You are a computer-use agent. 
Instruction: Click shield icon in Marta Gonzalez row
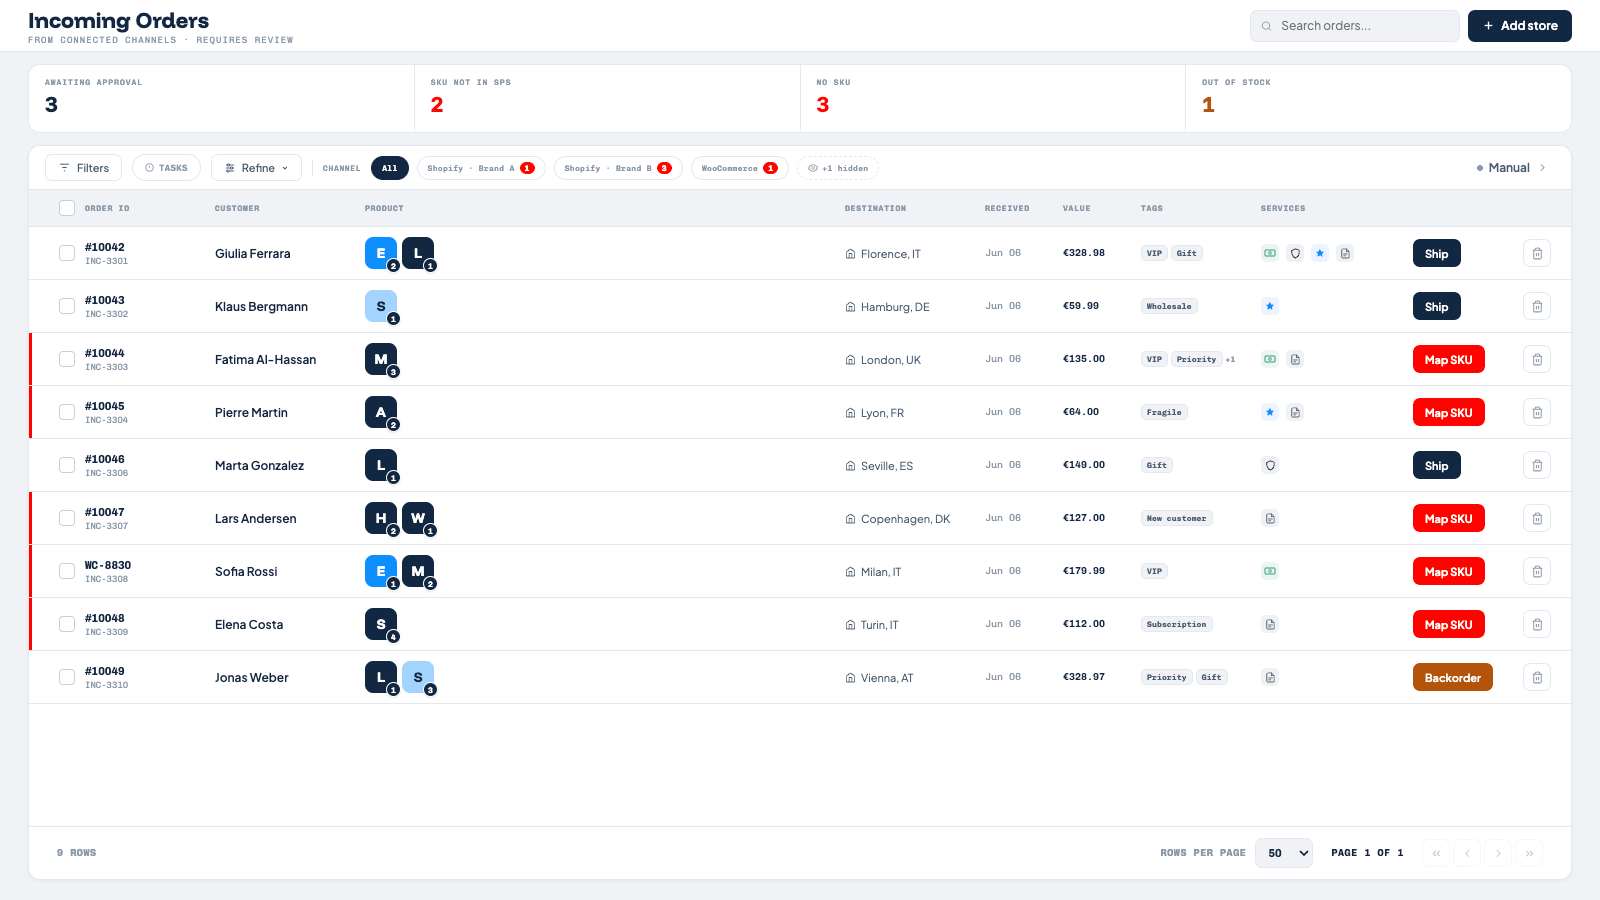click(1270, 465)
